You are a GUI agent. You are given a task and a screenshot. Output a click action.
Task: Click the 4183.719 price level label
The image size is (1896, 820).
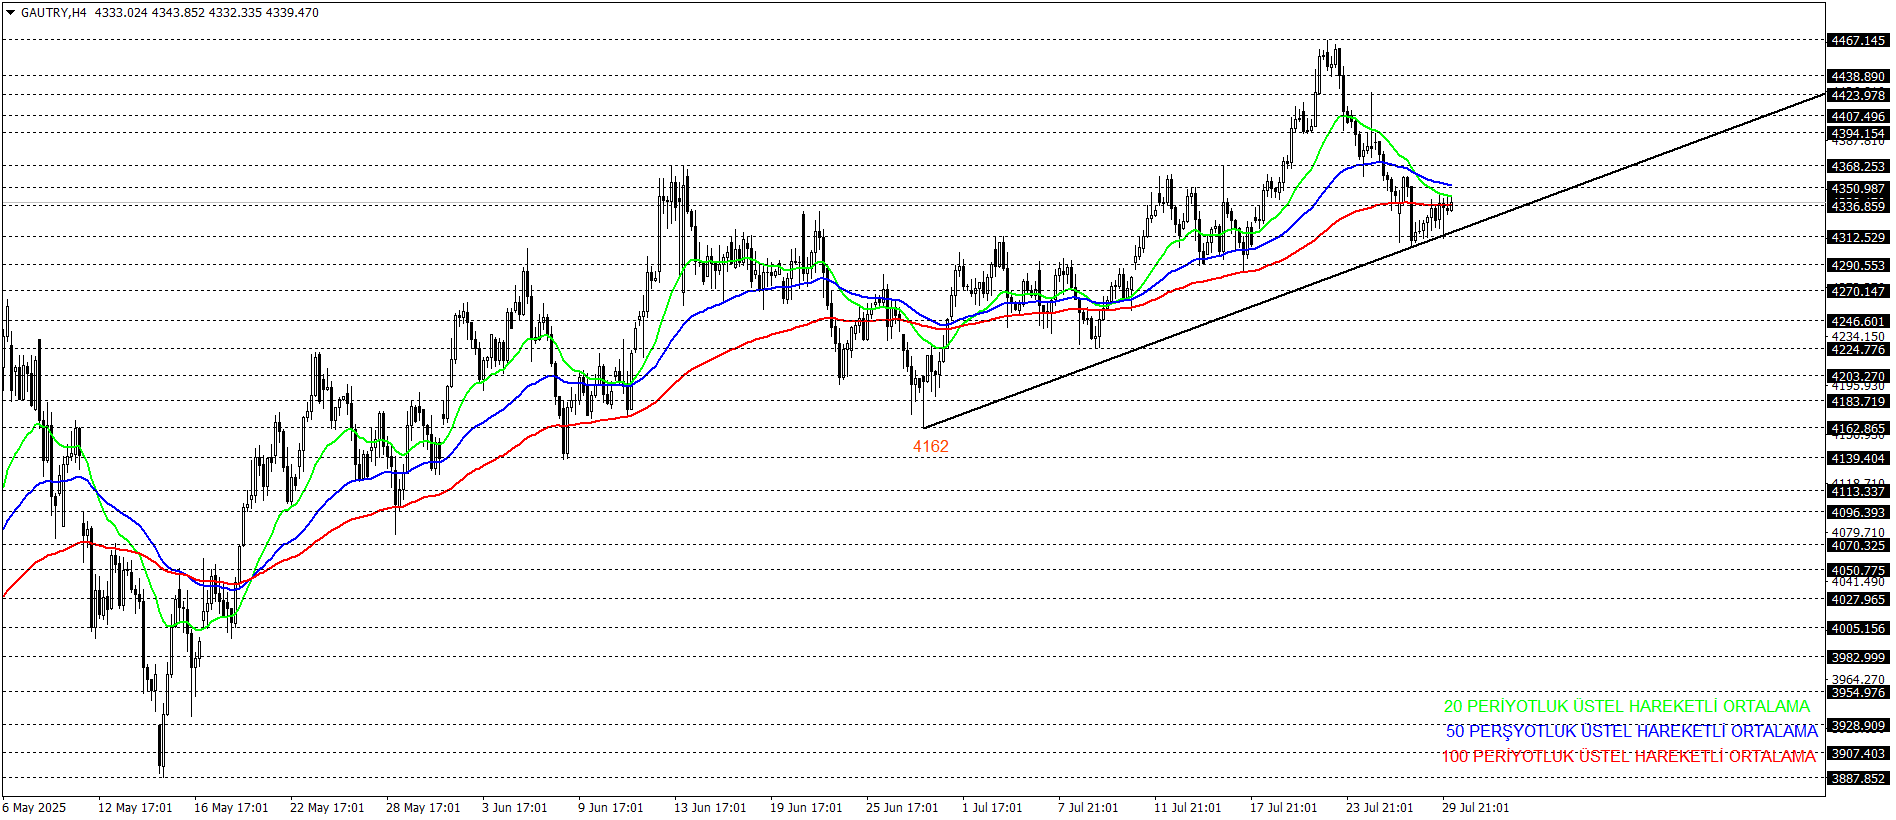1858,402
